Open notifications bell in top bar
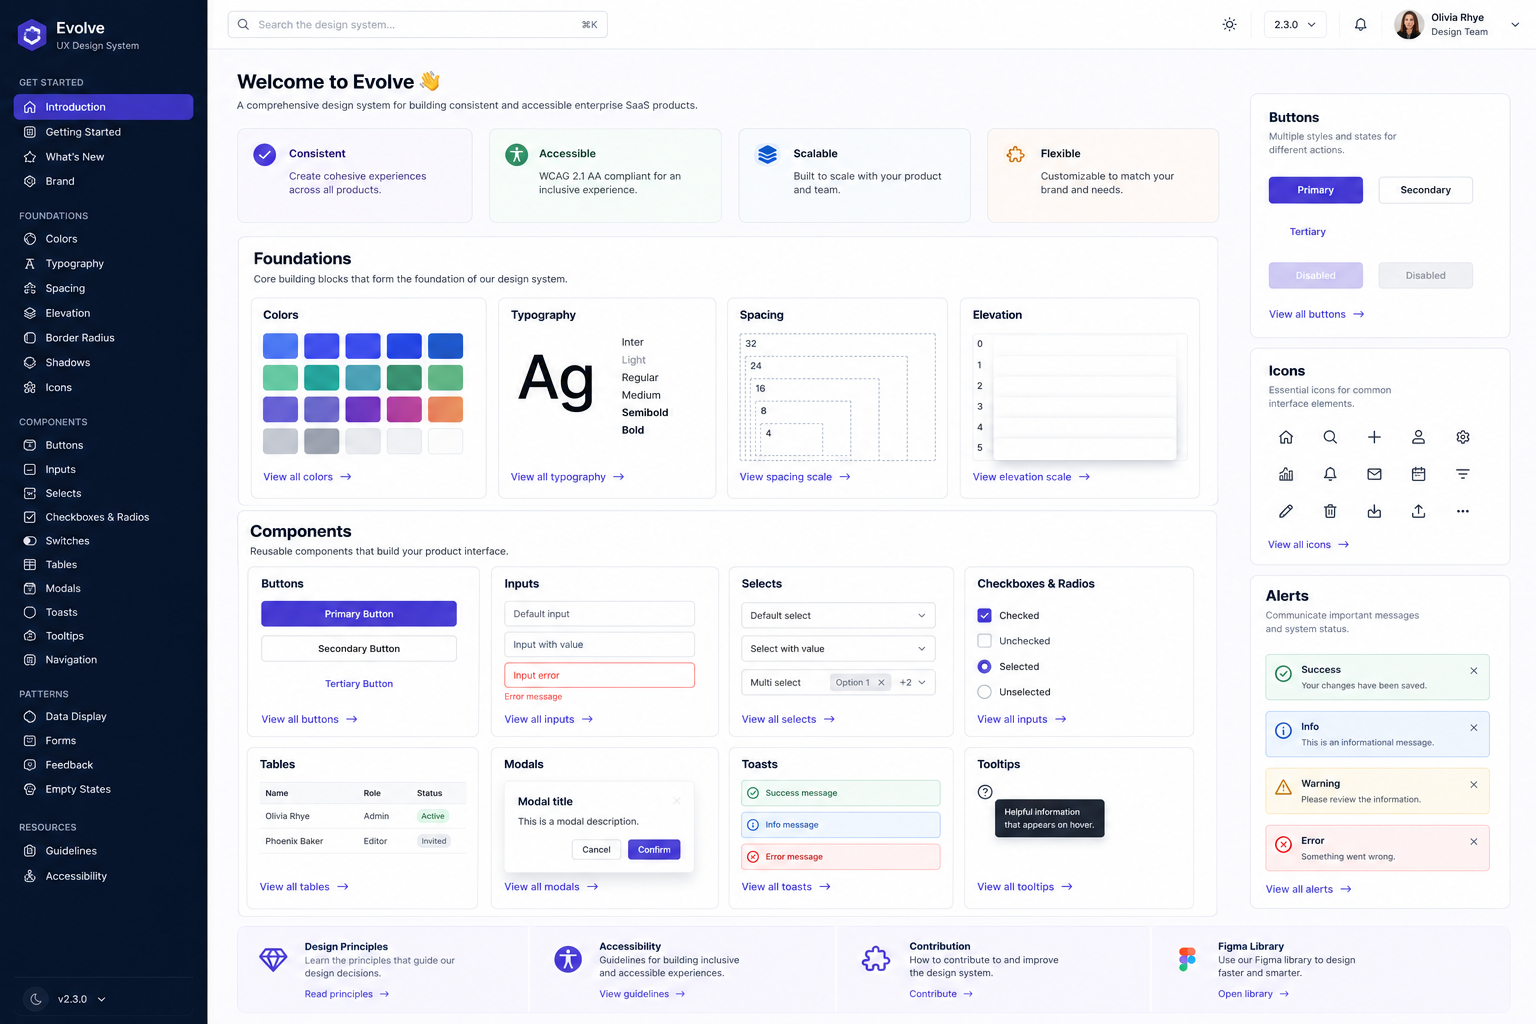Viewport: 1536px width, 1024px height. tap(1360, 25)
